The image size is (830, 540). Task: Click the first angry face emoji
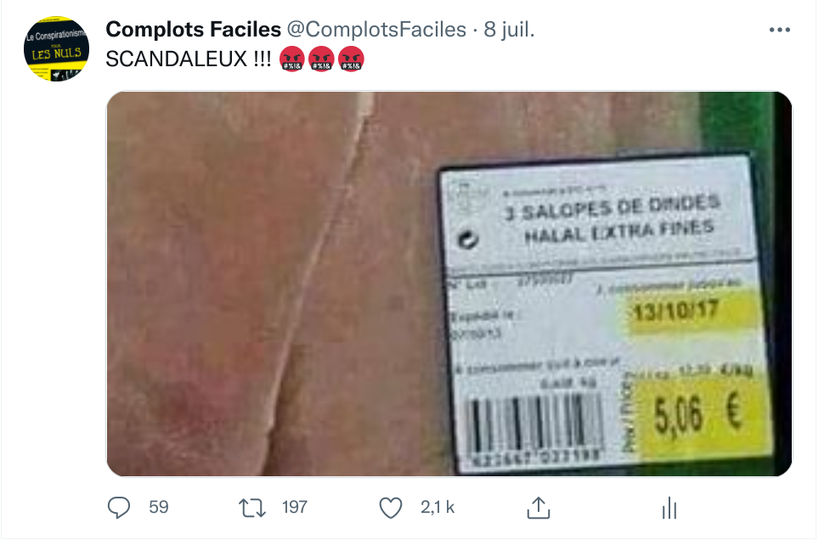click(x=292, y=59)
